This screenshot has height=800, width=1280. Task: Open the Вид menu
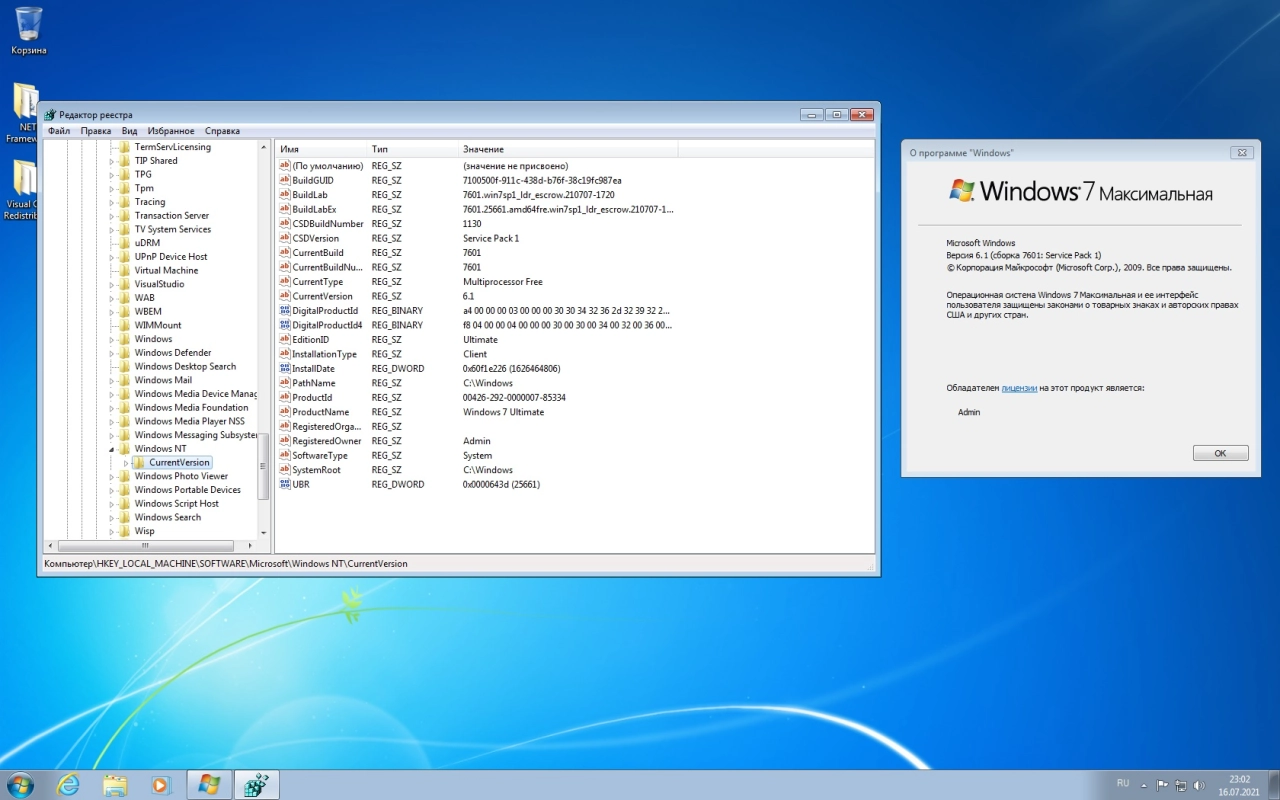pos(130,131)
